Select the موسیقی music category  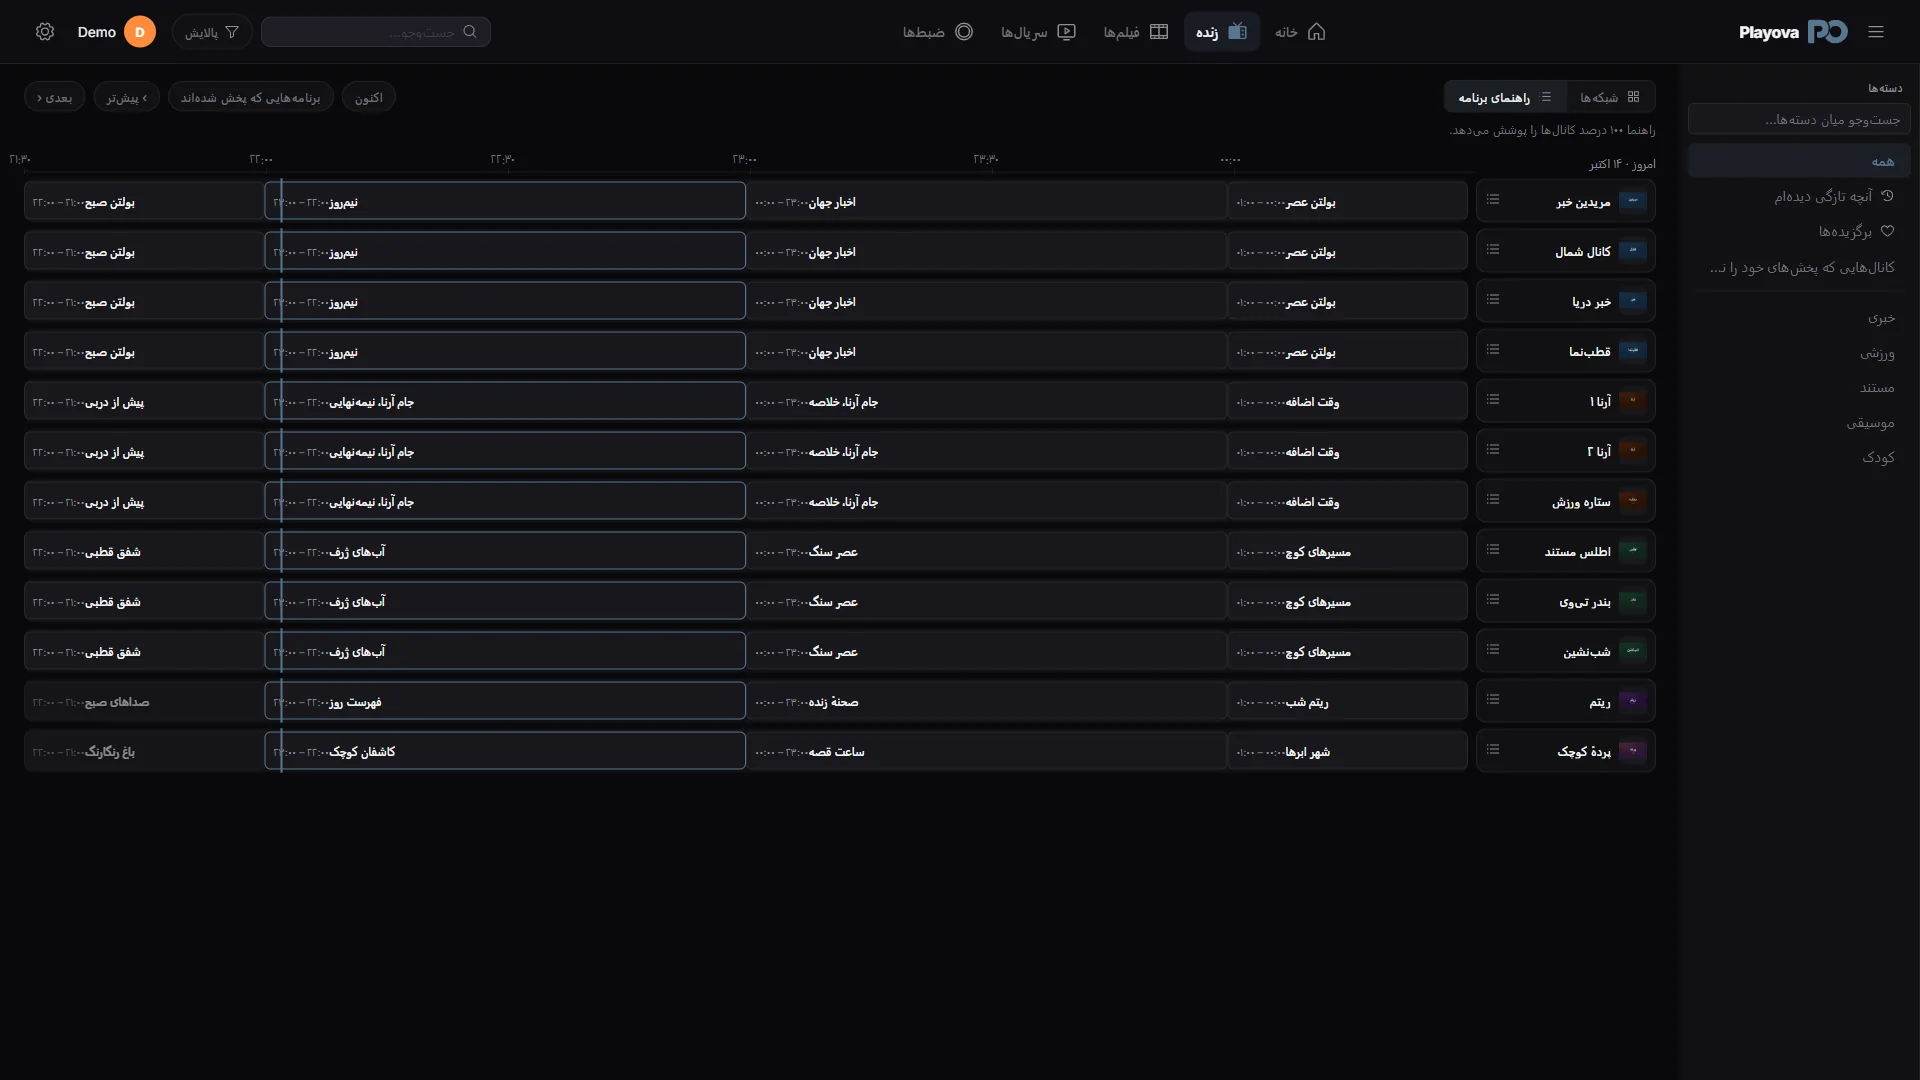pos(1799,422)
